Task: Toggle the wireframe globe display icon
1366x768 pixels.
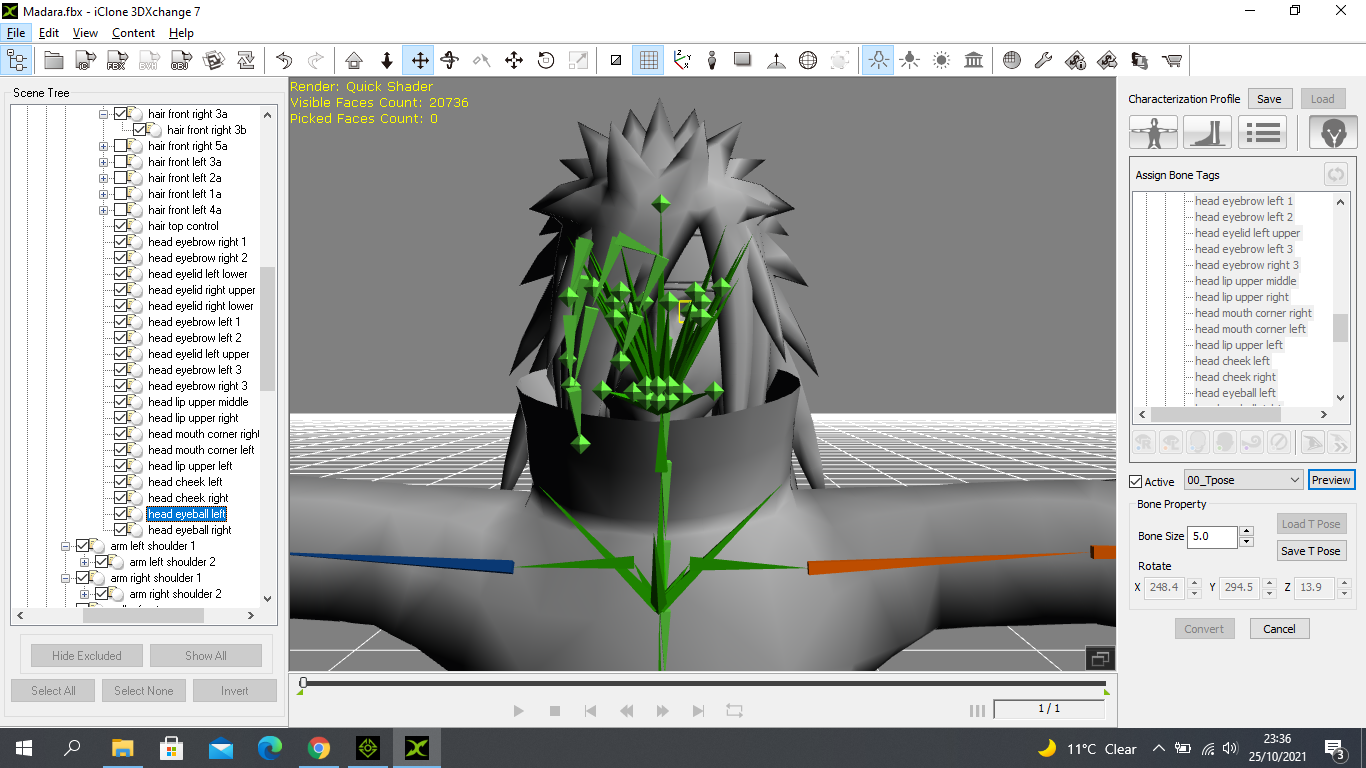Action: click(x=808, y=61)
